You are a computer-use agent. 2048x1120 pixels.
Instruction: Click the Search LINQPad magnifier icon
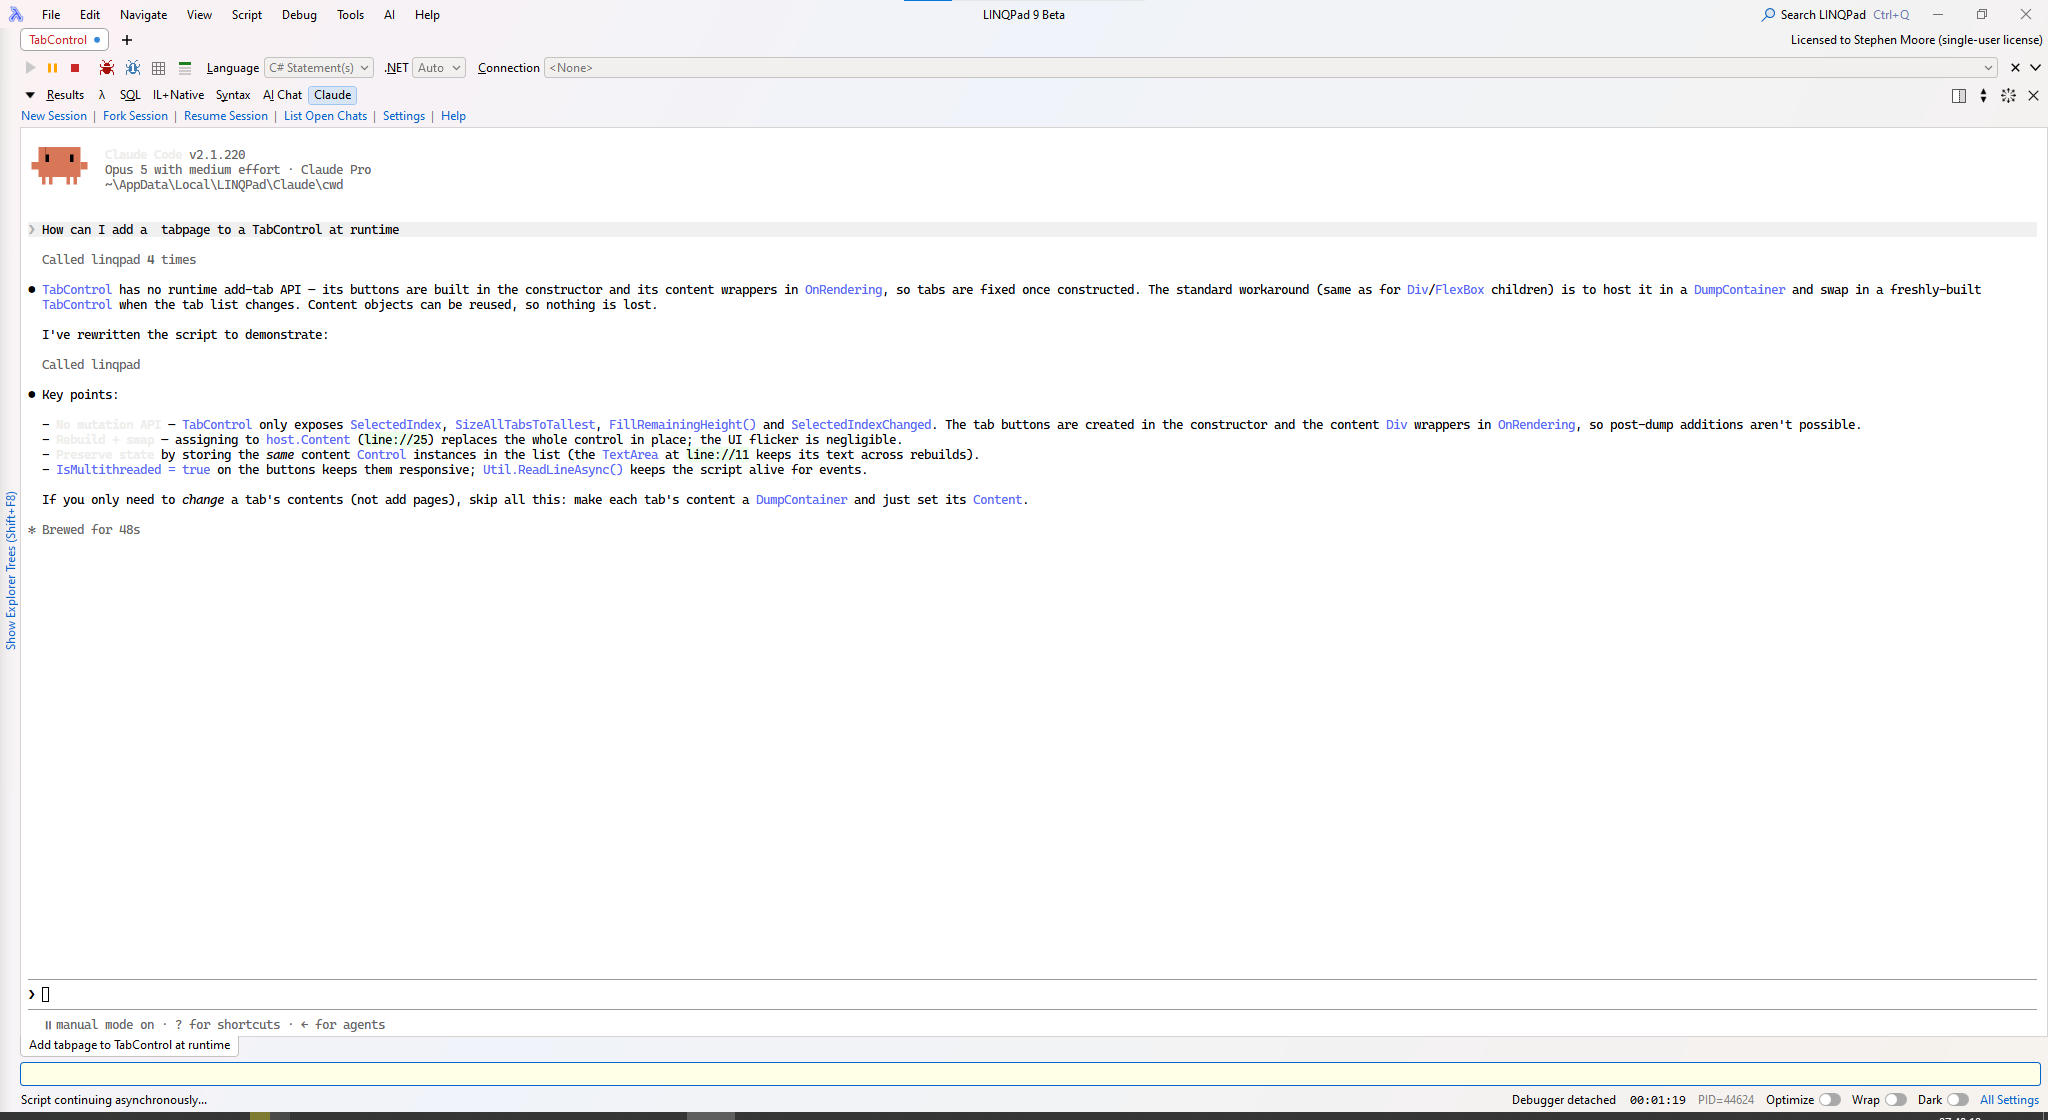tap(1769, 15)
